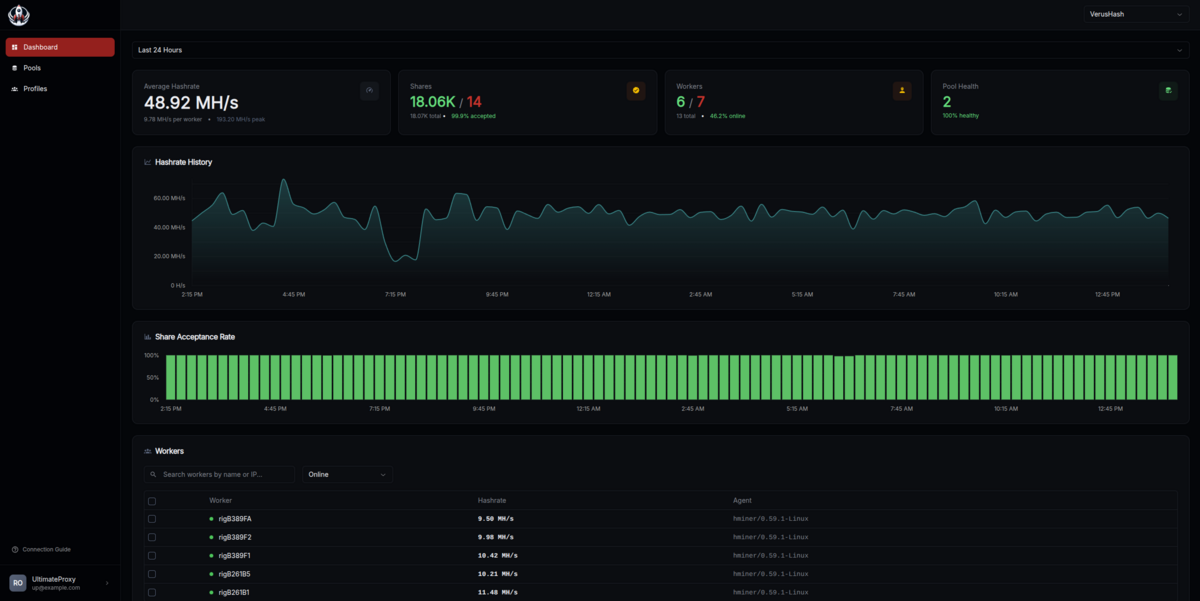
Task: Click the green Pool Health icon
Action: tap(1168, 90)
